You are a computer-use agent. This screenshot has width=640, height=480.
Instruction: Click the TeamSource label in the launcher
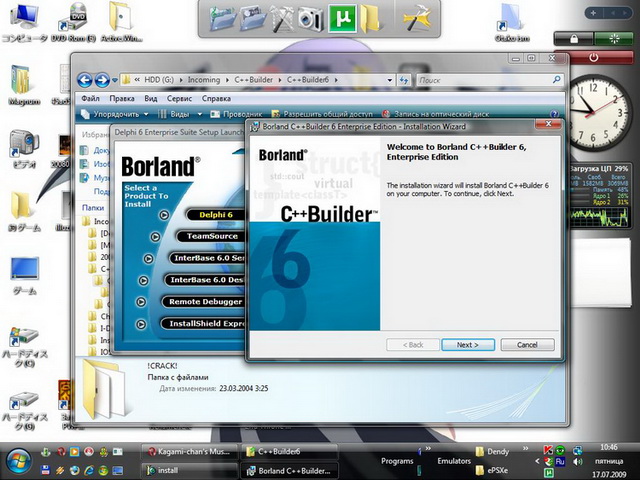[212, 236]
